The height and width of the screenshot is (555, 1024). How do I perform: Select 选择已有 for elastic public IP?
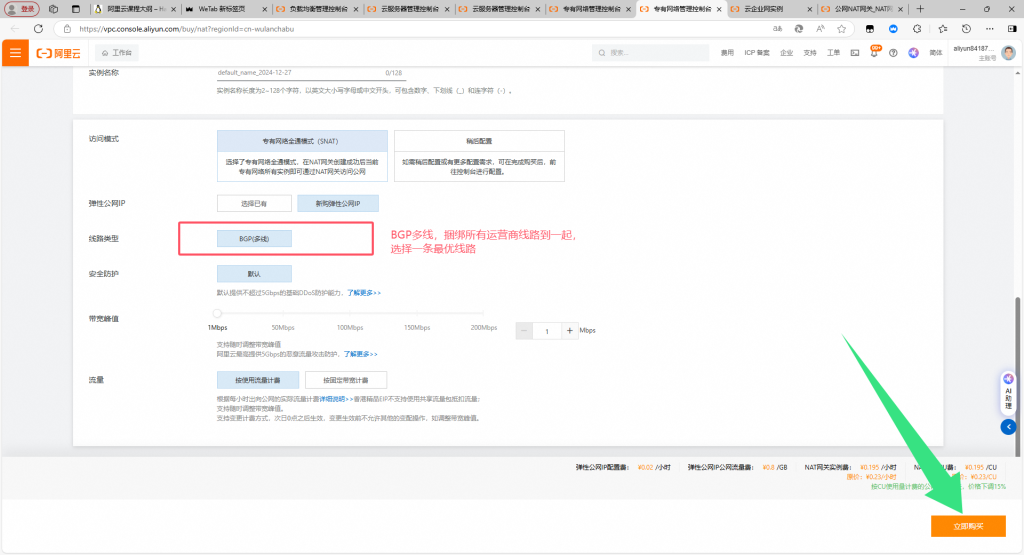tap(255, 203)
